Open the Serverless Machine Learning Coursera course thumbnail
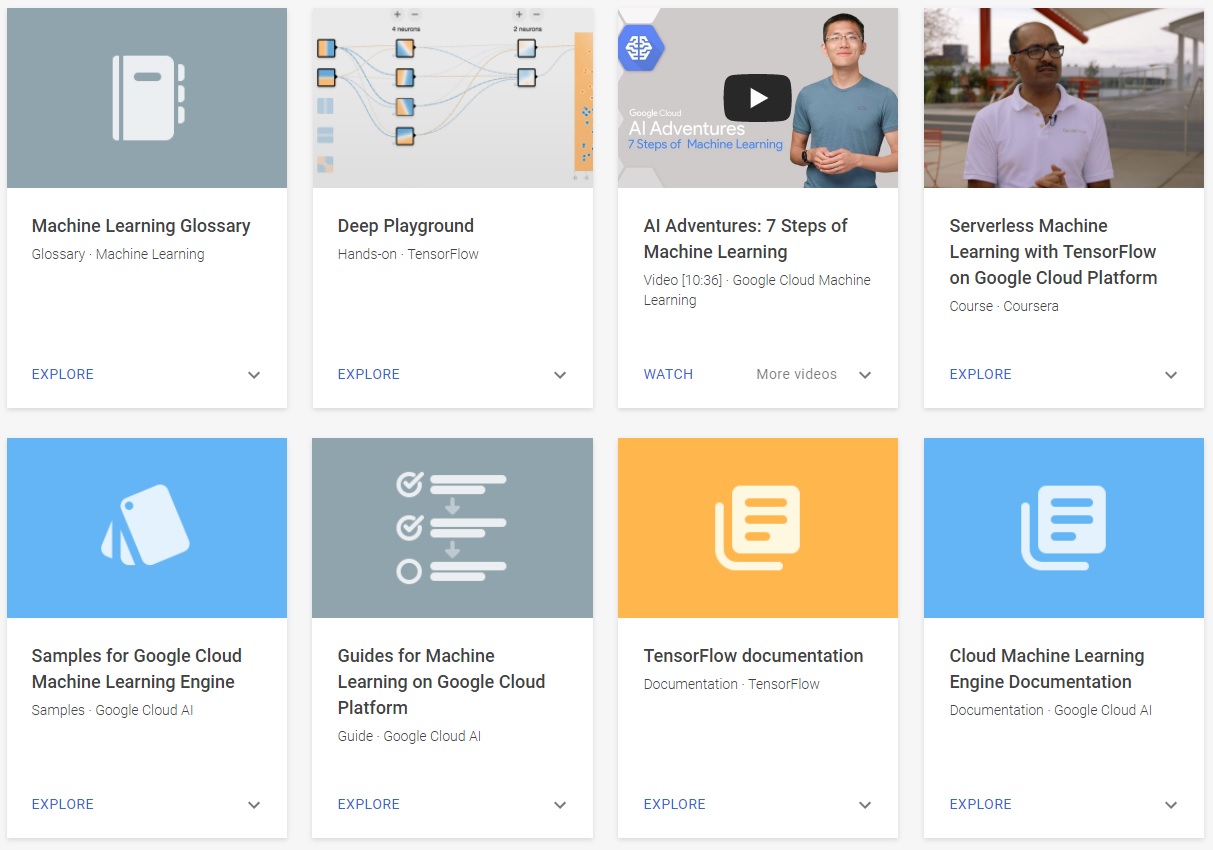 (1063, 96)
